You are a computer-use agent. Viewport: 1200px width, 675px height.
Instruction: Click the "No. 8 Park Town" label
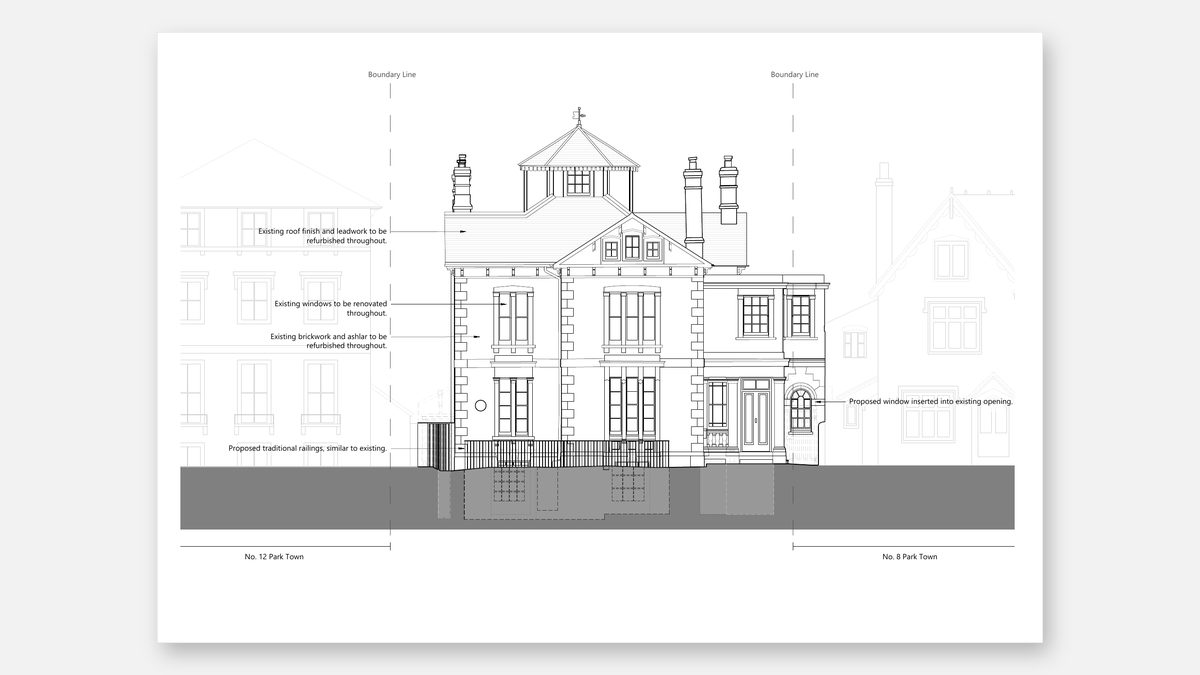910,556
